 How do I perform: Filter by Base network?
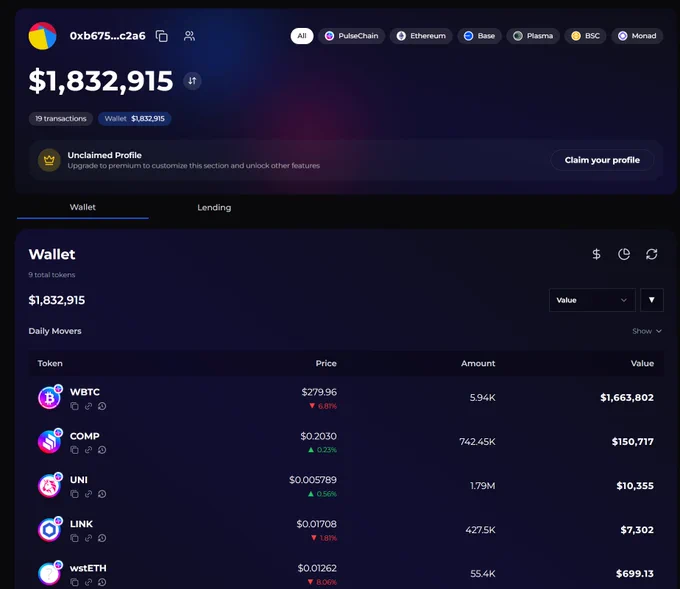click(479, 36)
